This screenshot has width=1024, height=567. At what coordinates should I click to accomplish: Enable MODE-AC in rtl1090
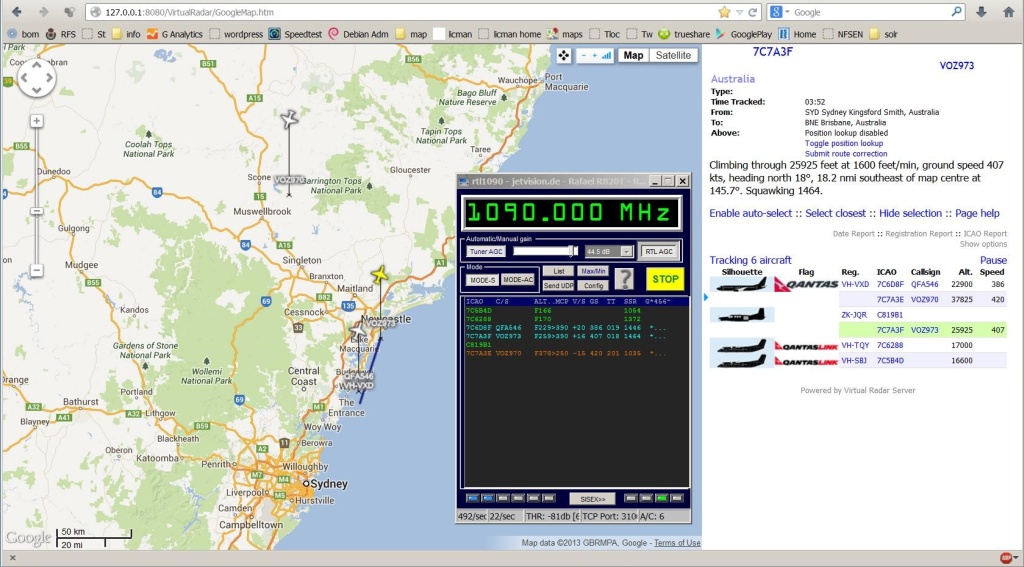518,280
